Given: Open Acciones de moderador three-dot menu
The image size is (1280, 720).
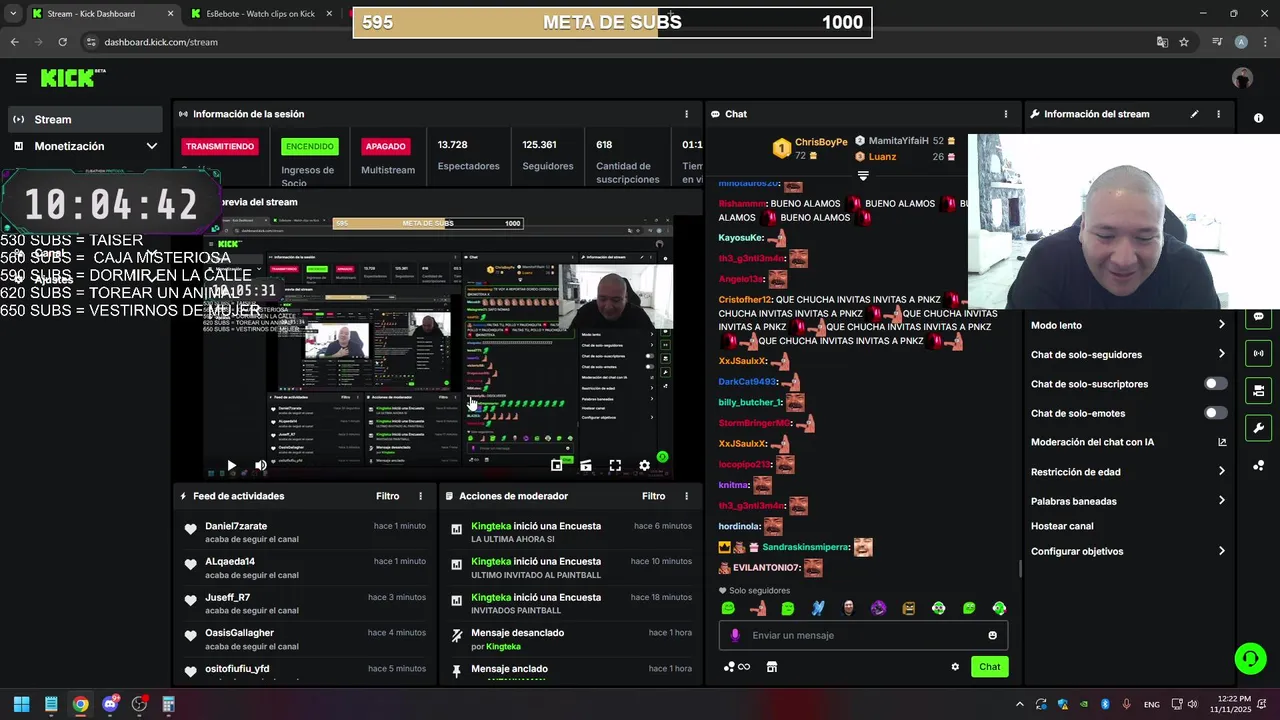Looking at the screenshot, I should point(686,496).
